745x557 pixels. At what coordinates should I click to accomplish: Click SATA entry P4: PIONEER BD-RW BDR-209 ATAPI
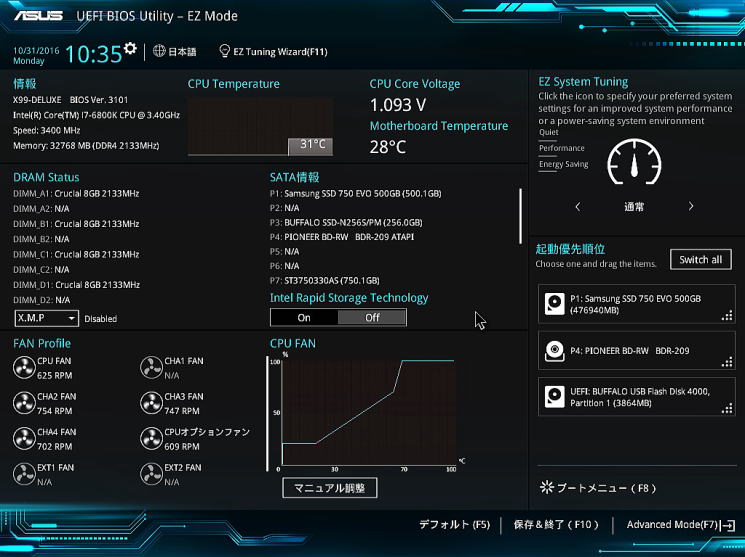[342, 237]
